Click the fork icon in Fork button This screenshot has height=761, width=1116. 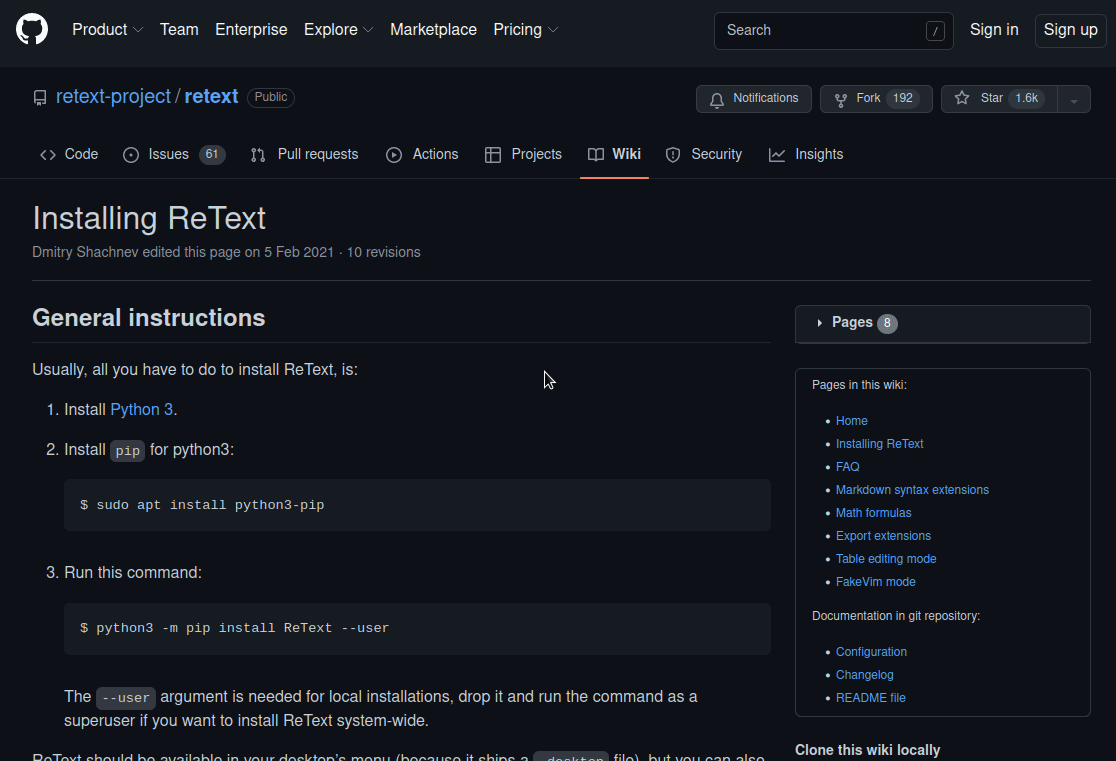(841, 99)
